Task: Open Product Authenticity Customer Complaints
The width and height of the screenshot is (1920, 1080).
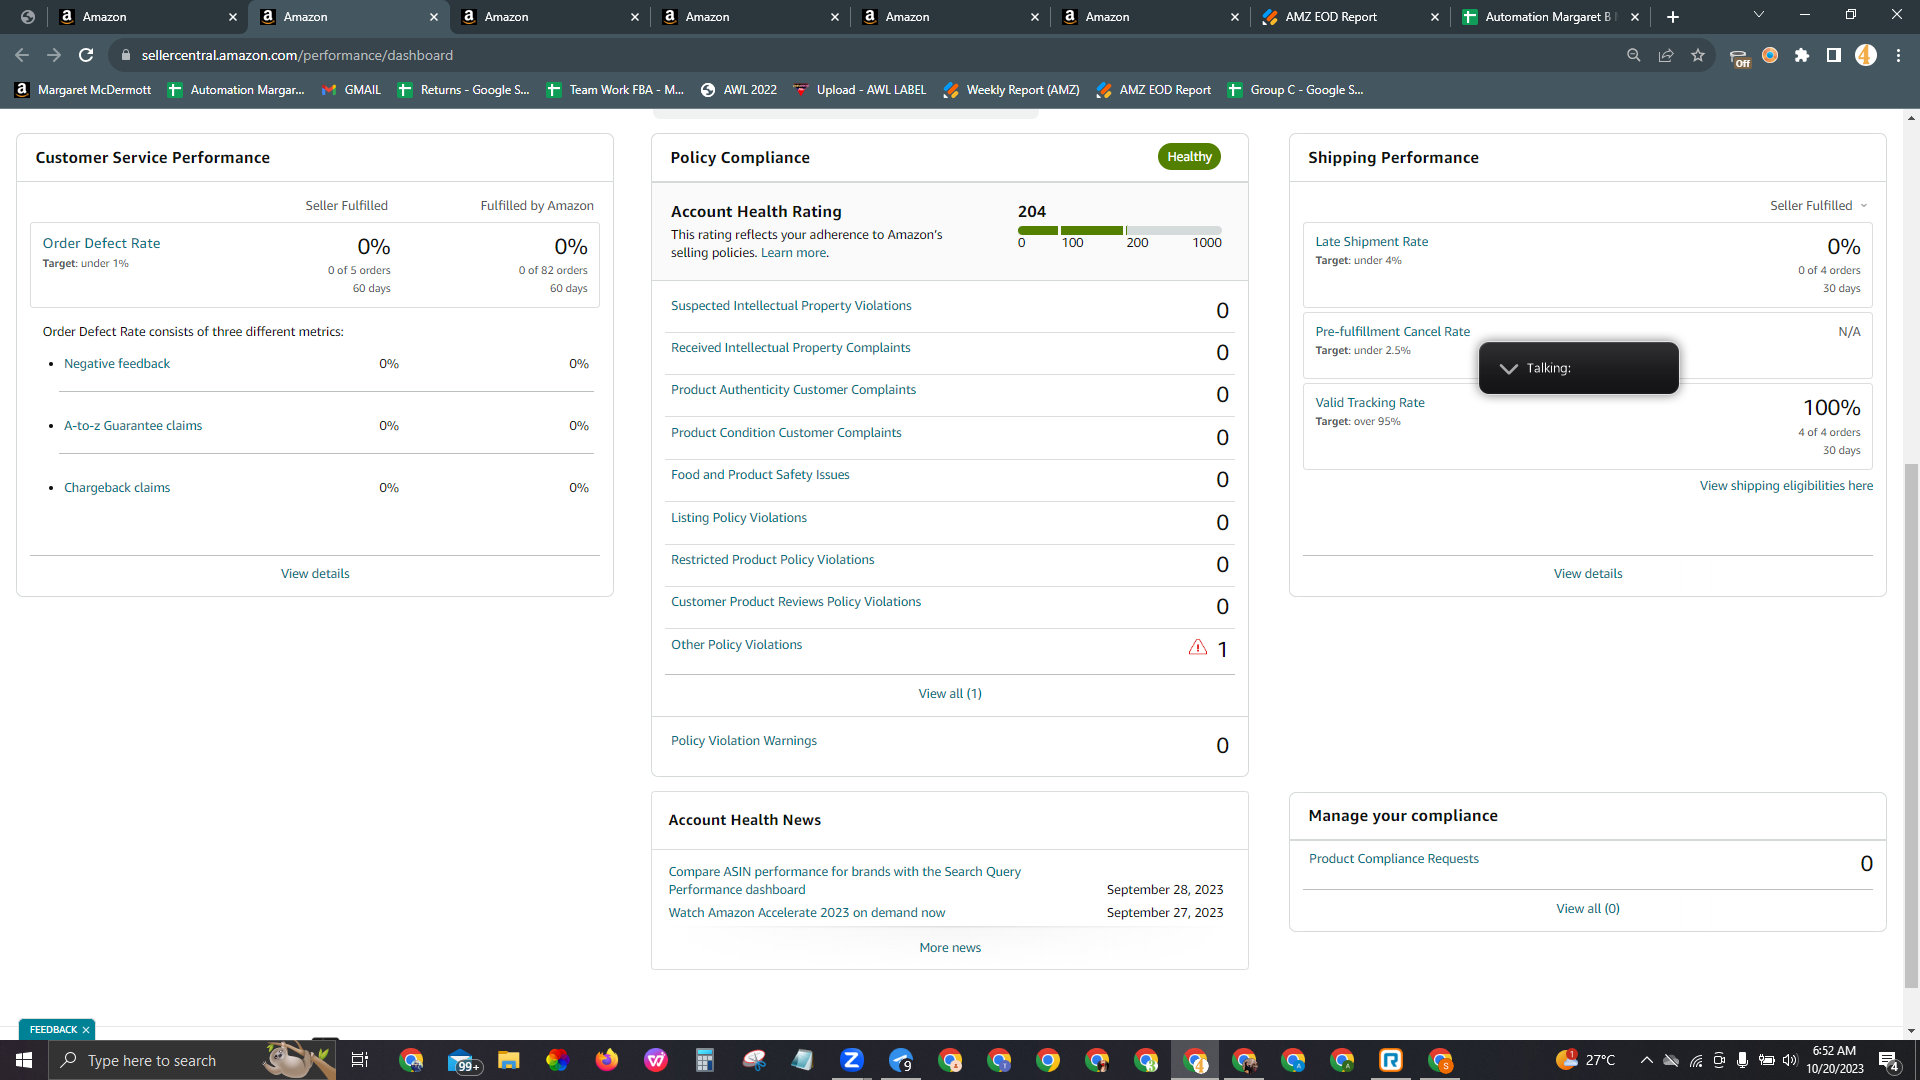Action: (793, 390)
